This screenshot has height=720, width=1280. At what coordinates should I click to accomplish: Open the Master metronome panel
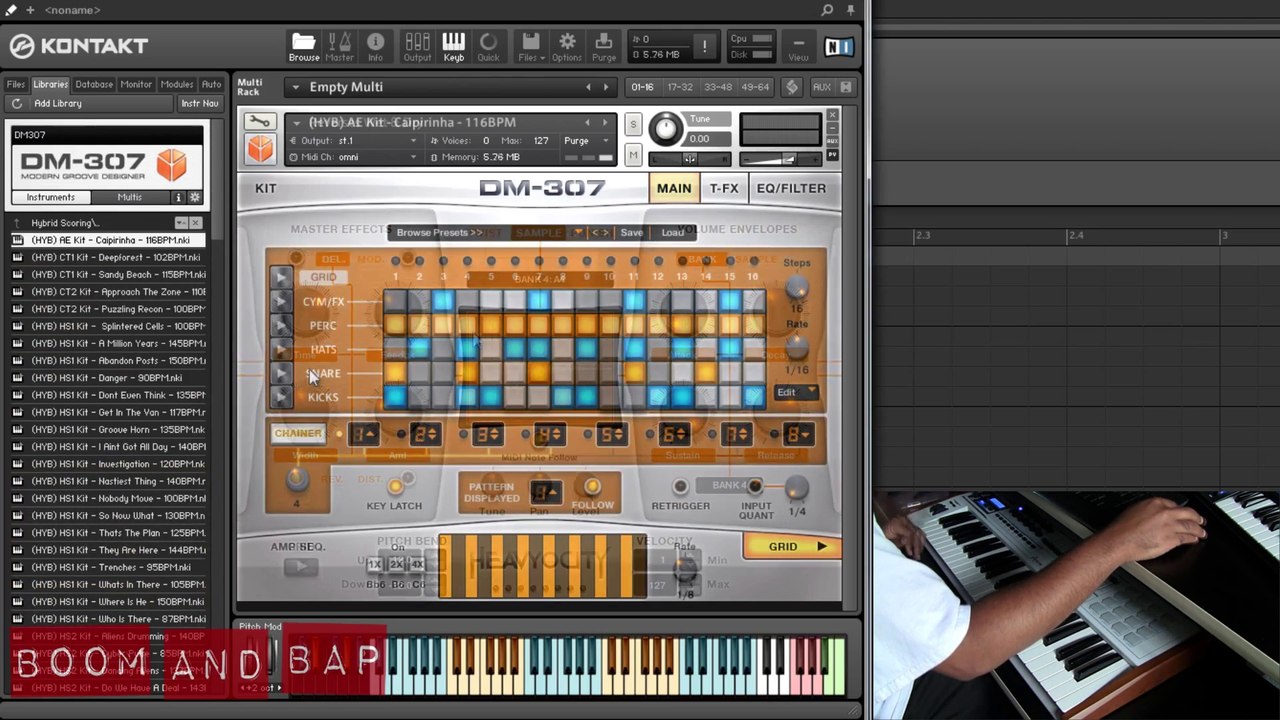[x=340, y=46]
